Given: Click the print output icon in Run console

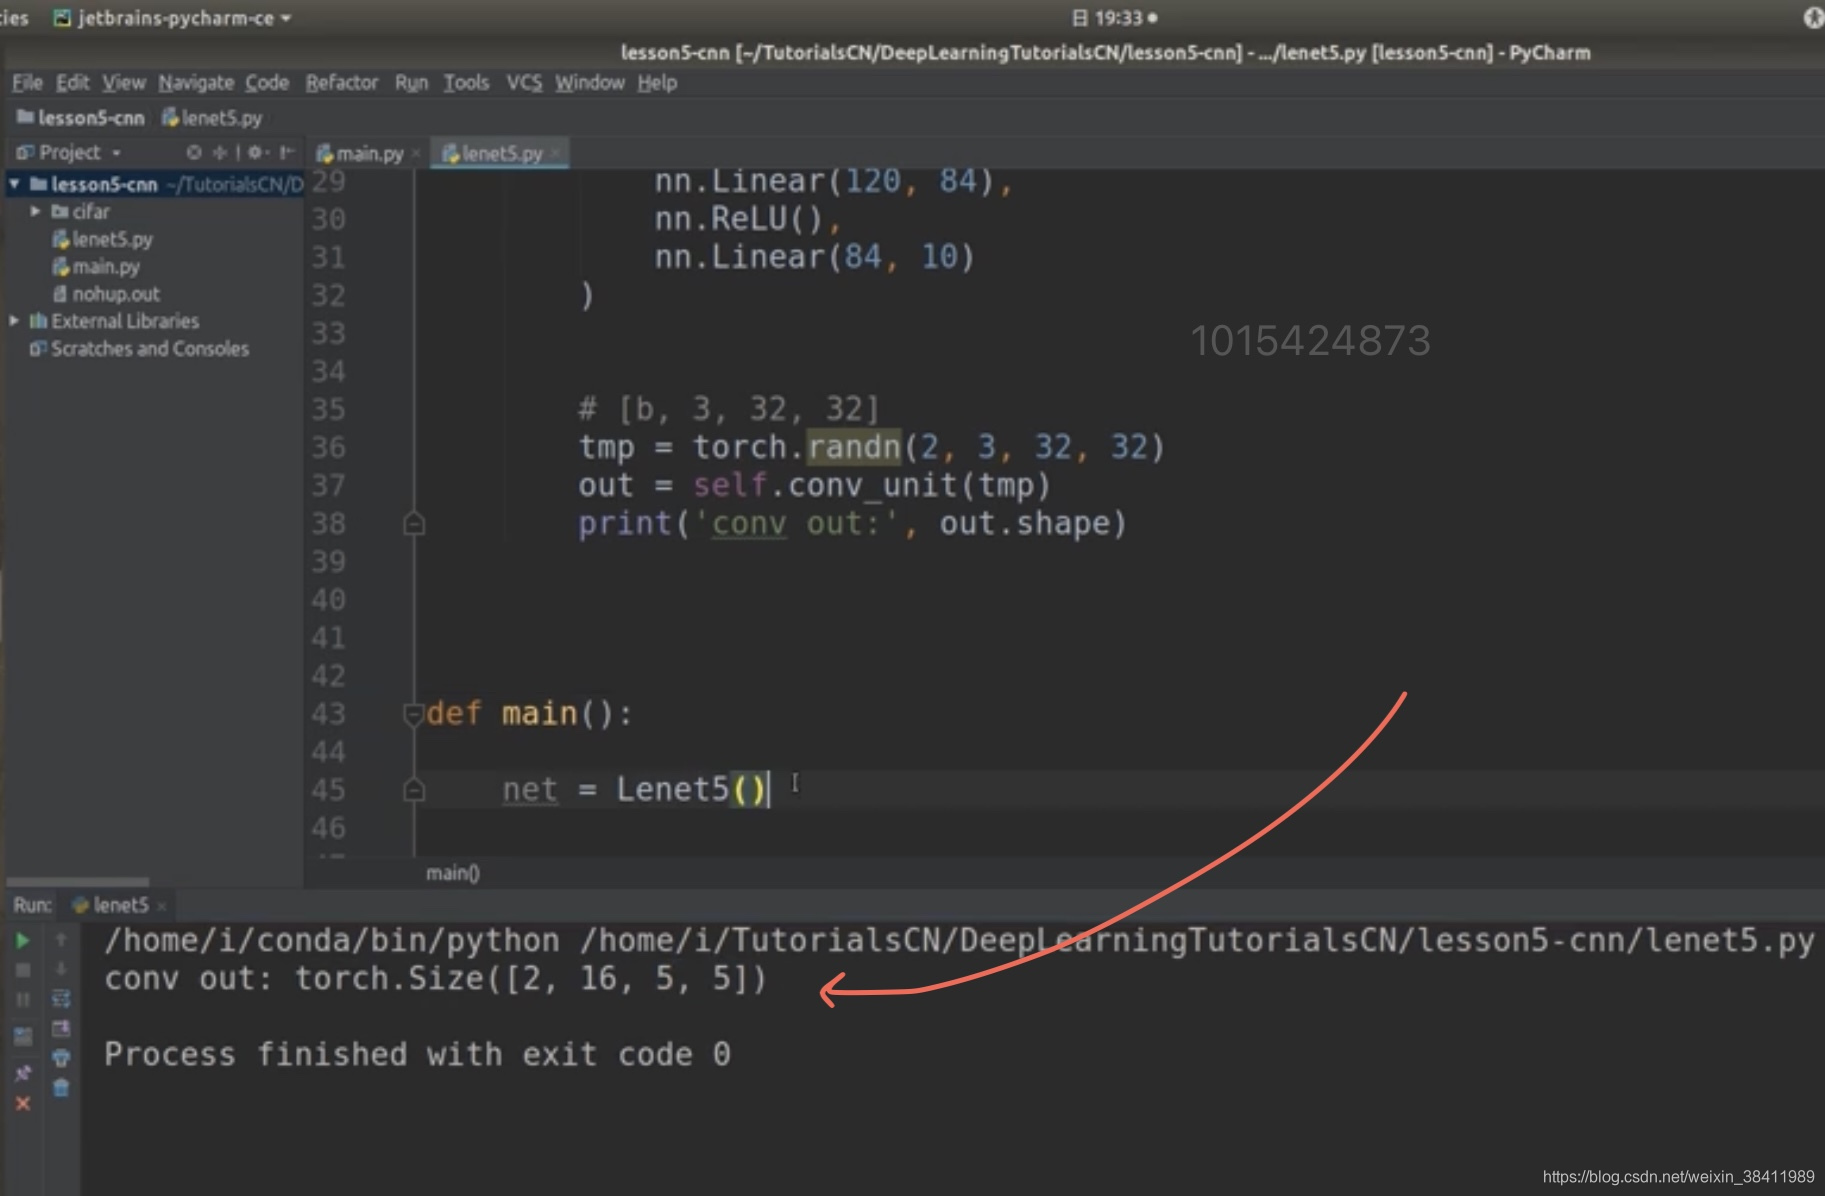Looking at the screenshot, I should point(61,1058).
